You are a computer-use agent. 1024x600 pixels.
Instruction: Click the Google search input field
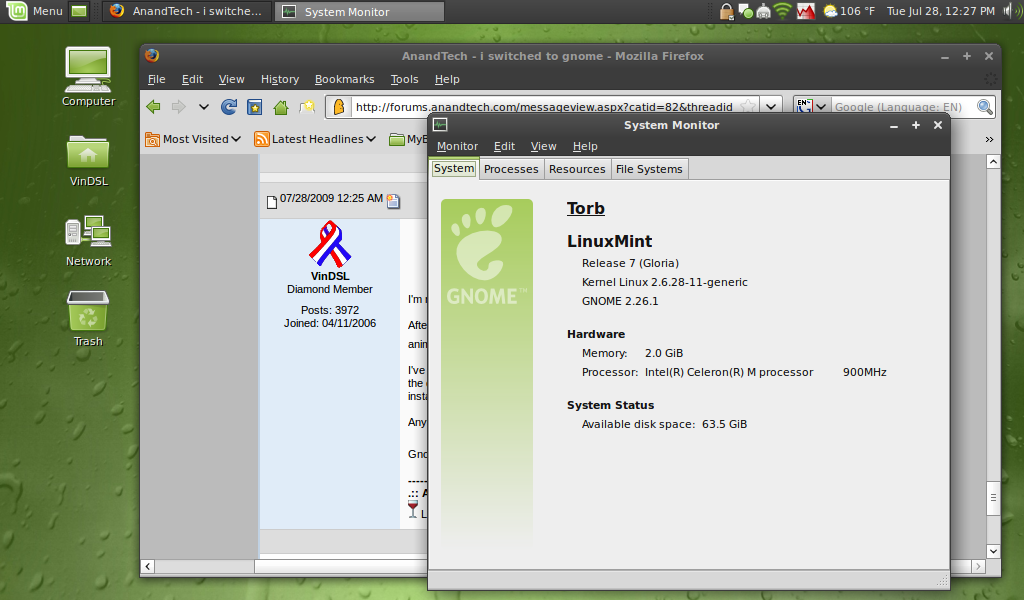point(903,107)
